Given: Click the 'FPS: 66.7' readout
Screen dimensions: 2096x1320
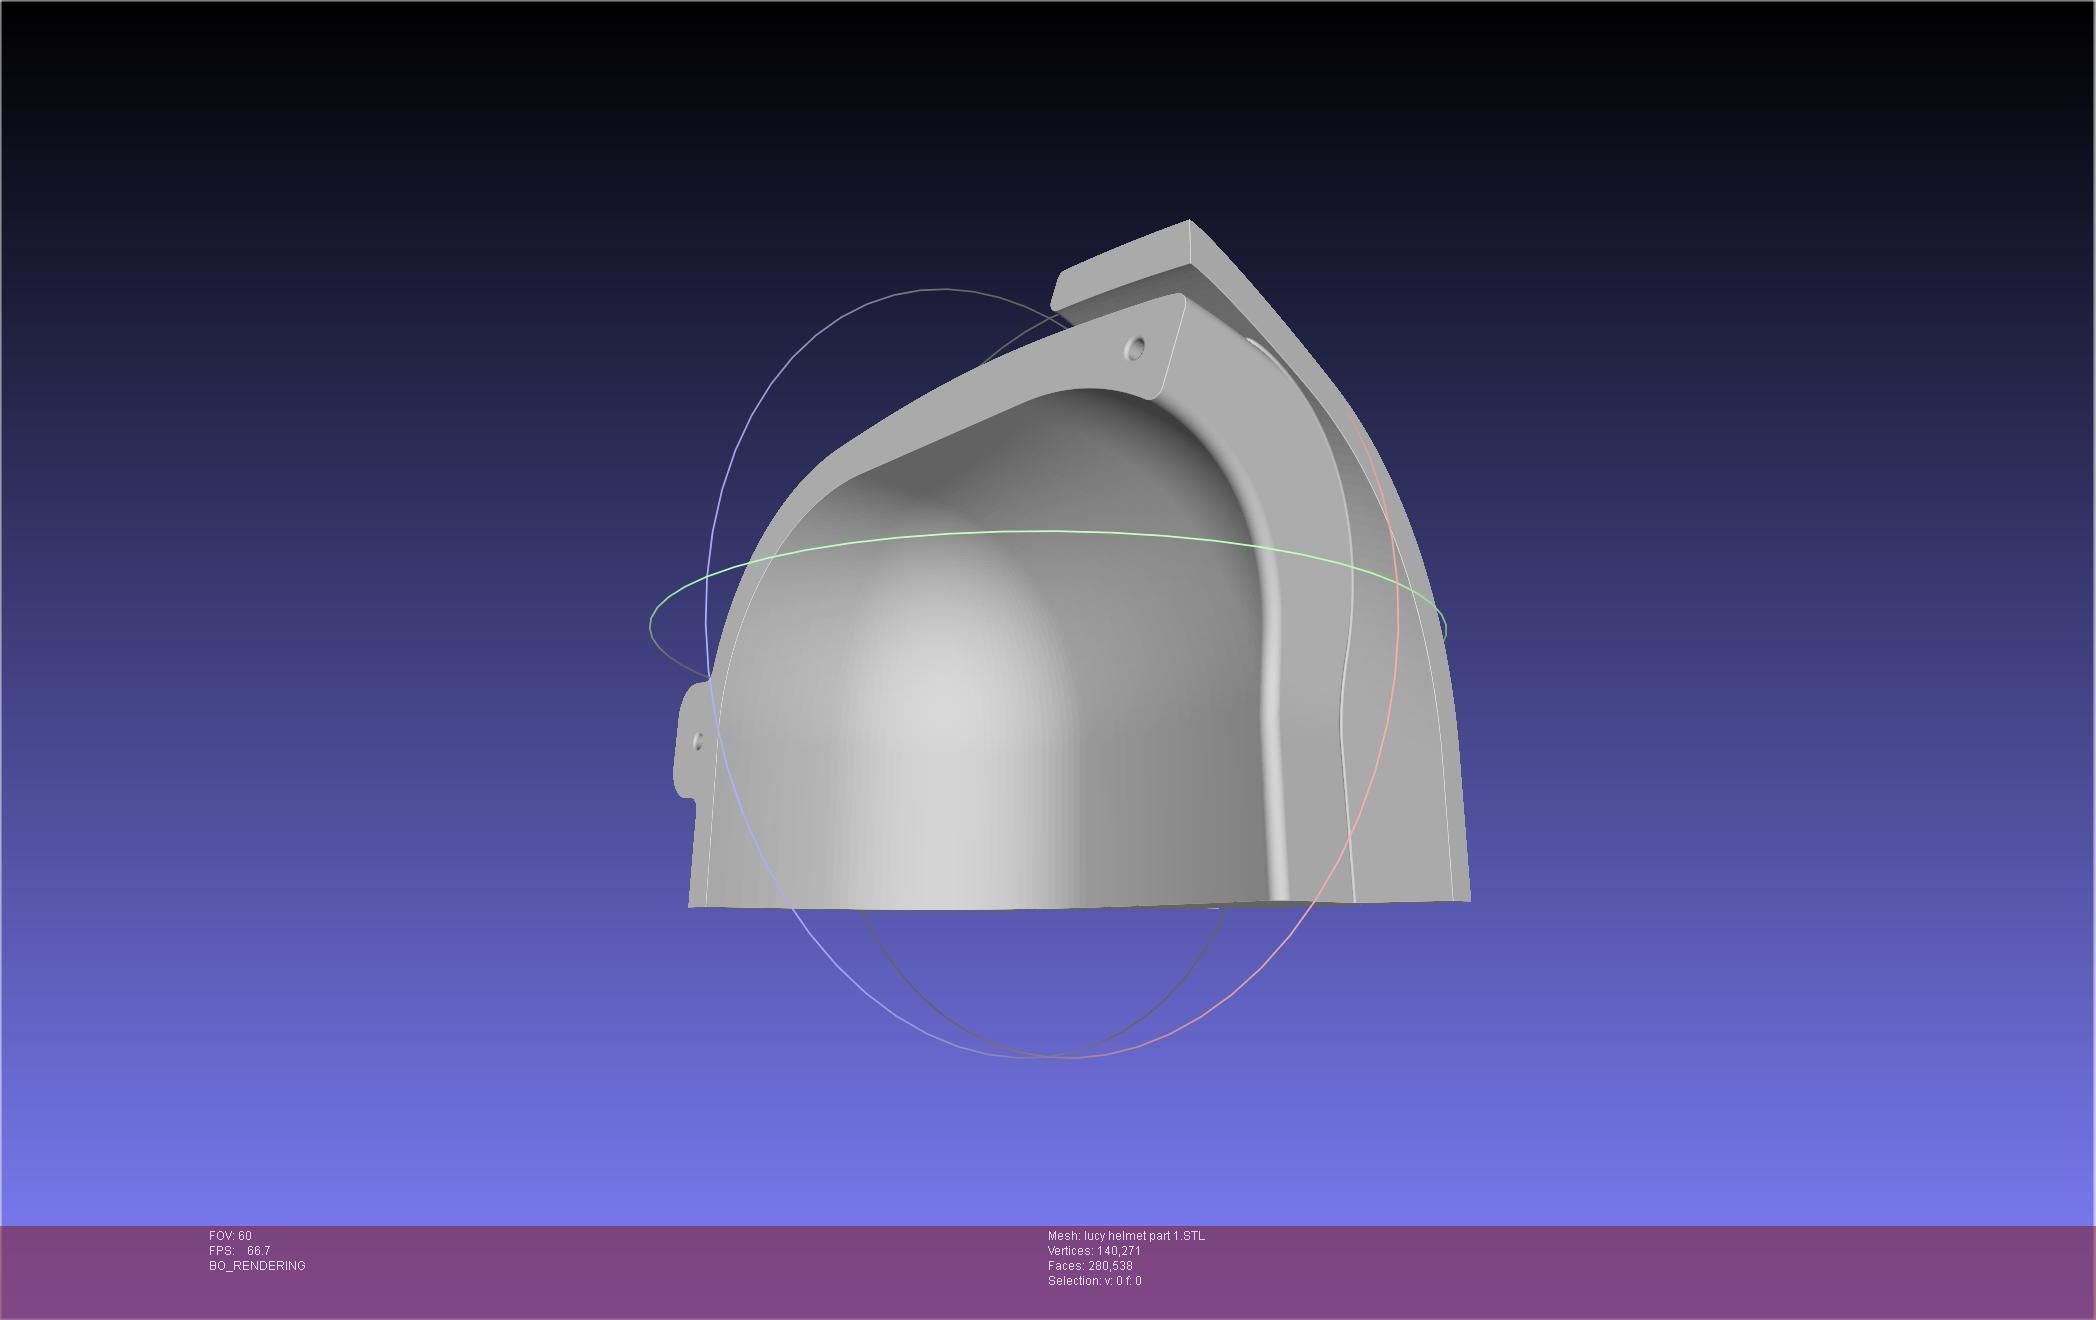Looking at the screenshot, I should pos(239,1251).
